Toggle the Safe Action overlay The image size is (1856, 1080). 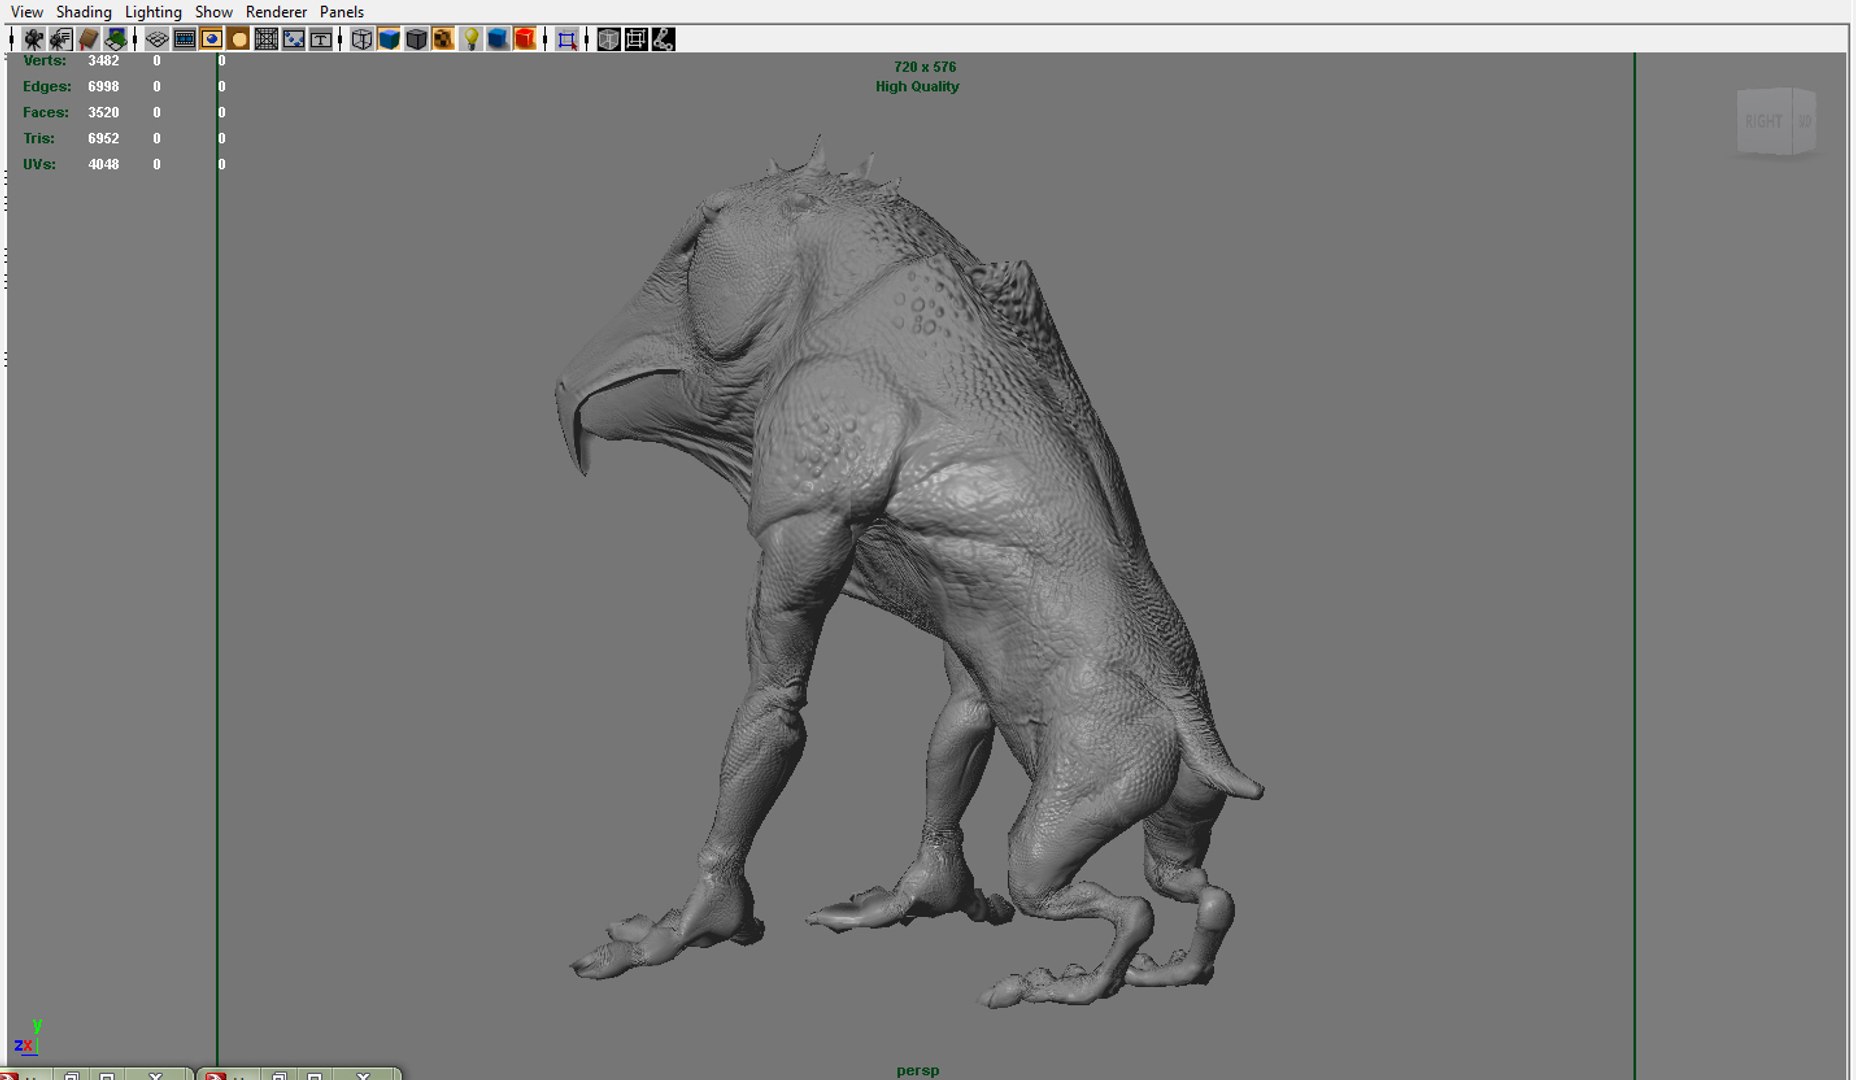293,39
